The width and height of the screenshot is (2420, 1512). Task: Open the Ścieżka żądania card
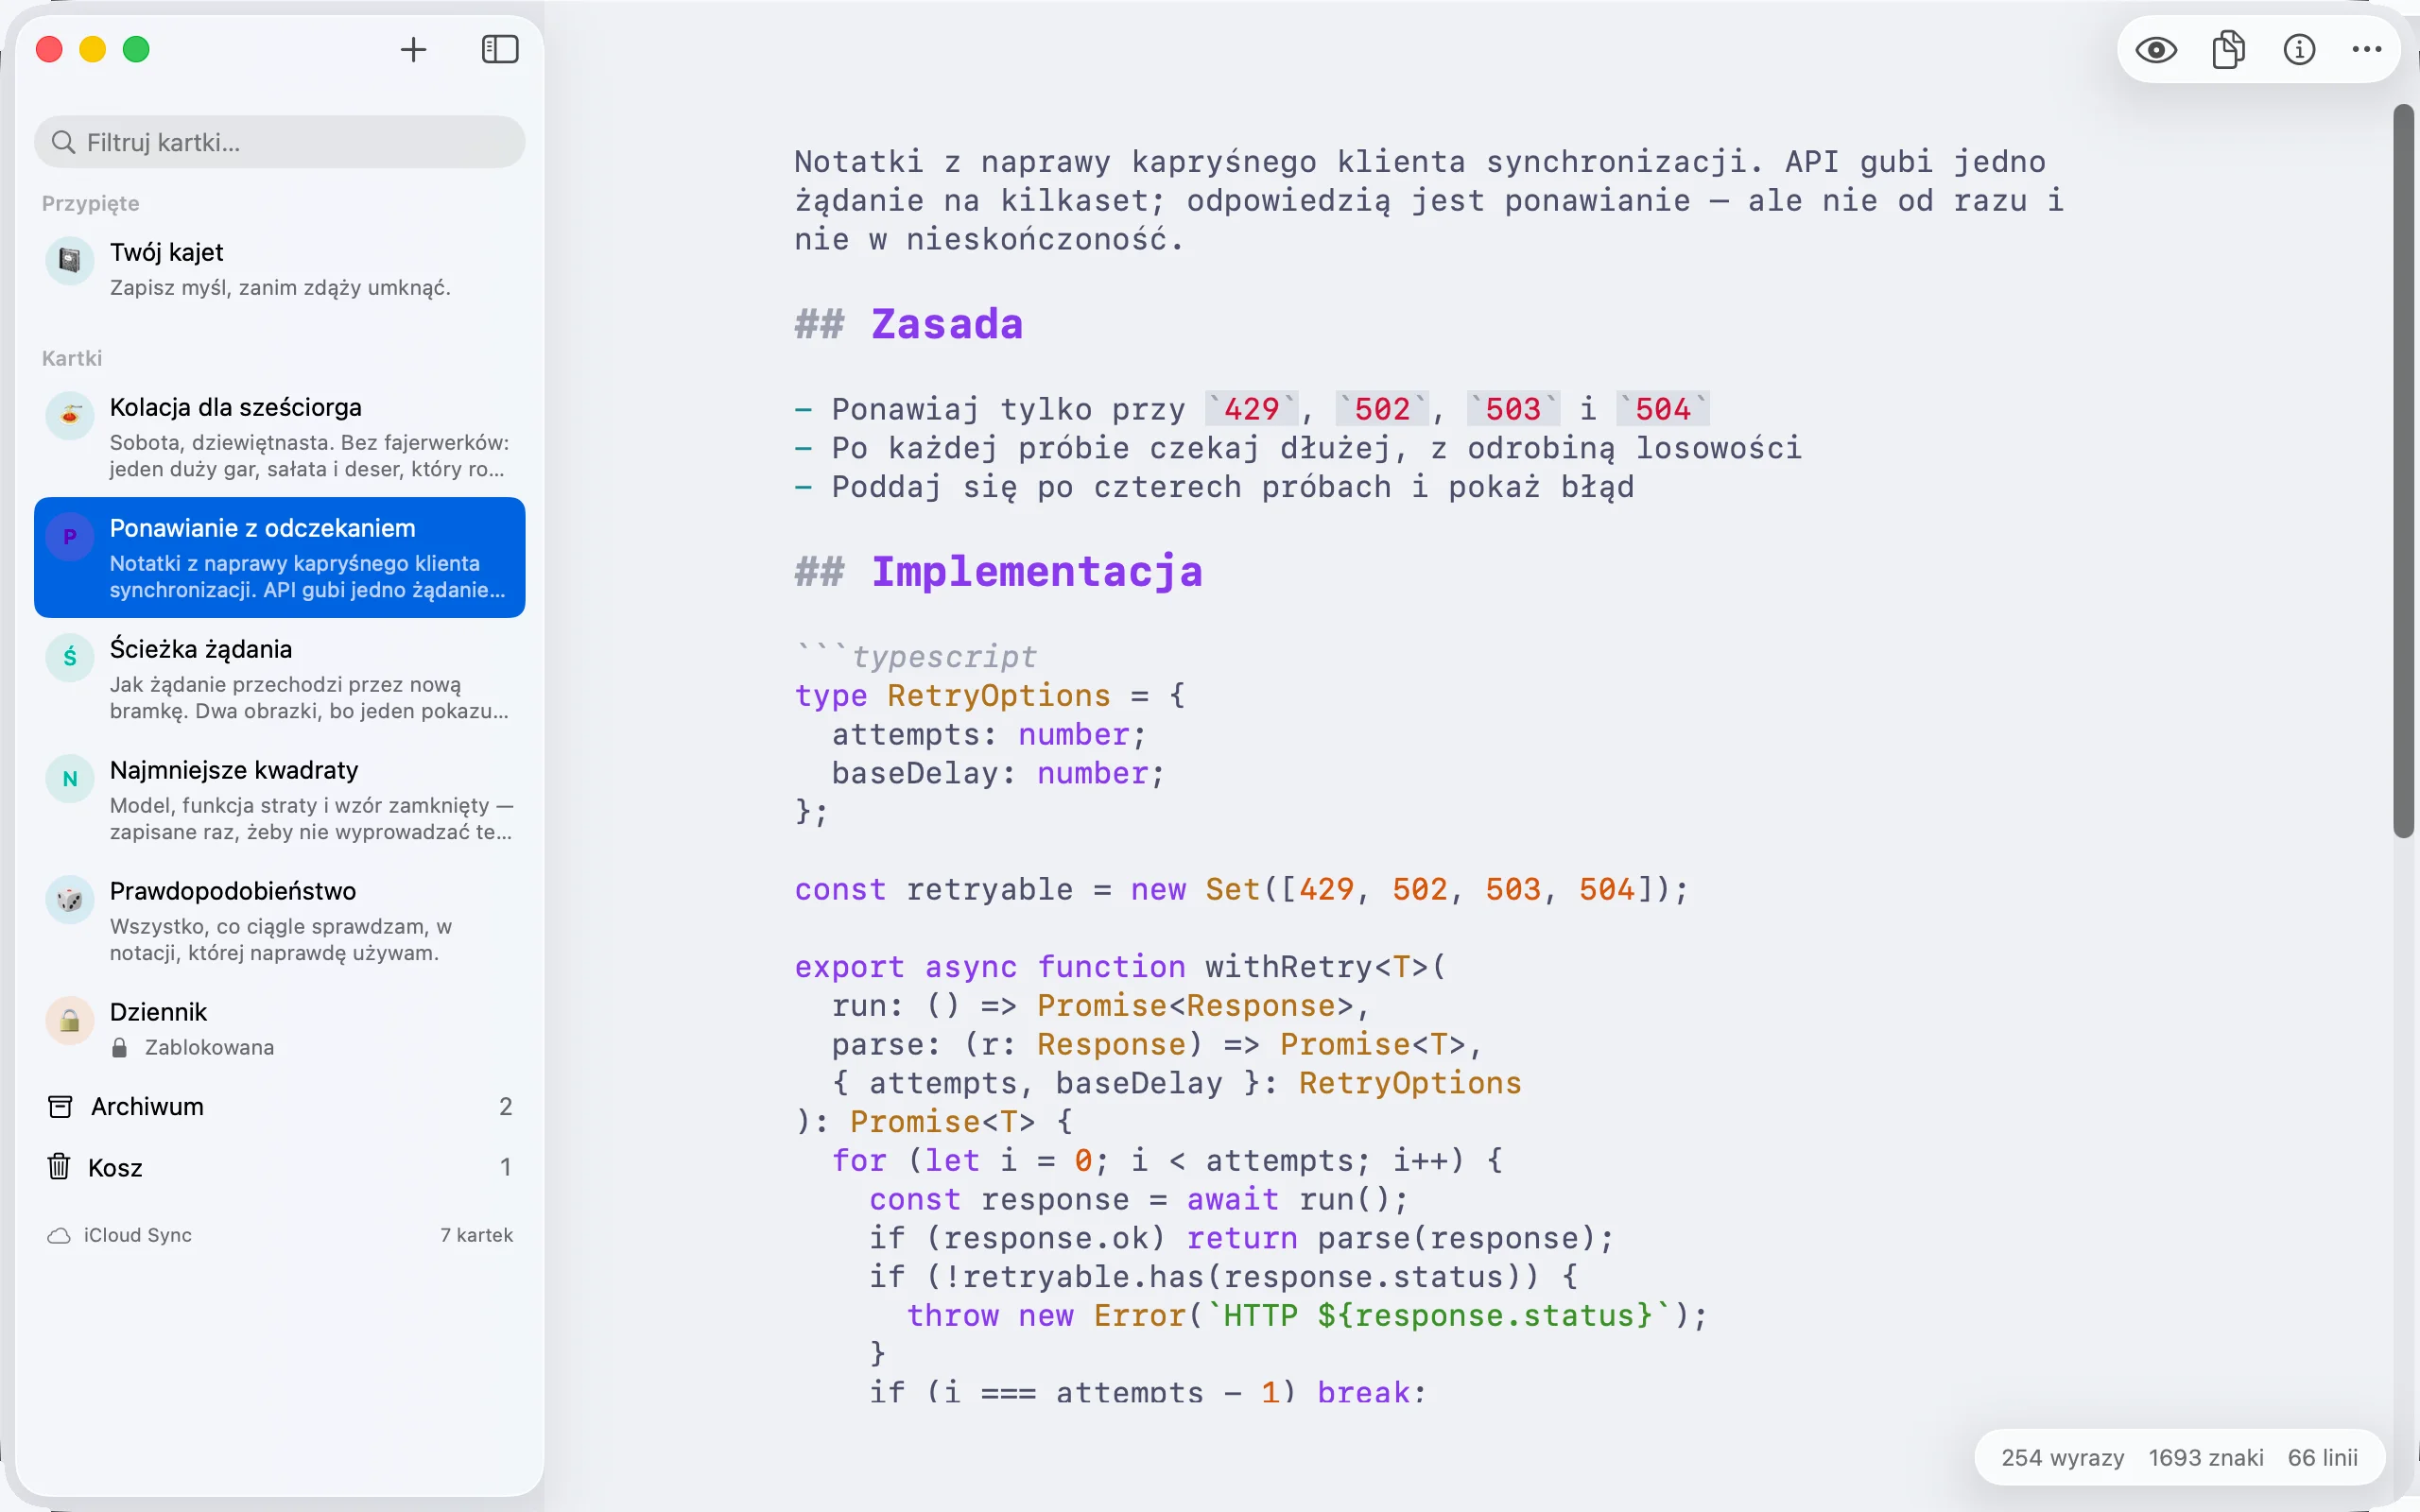click(x=280, y=679)
